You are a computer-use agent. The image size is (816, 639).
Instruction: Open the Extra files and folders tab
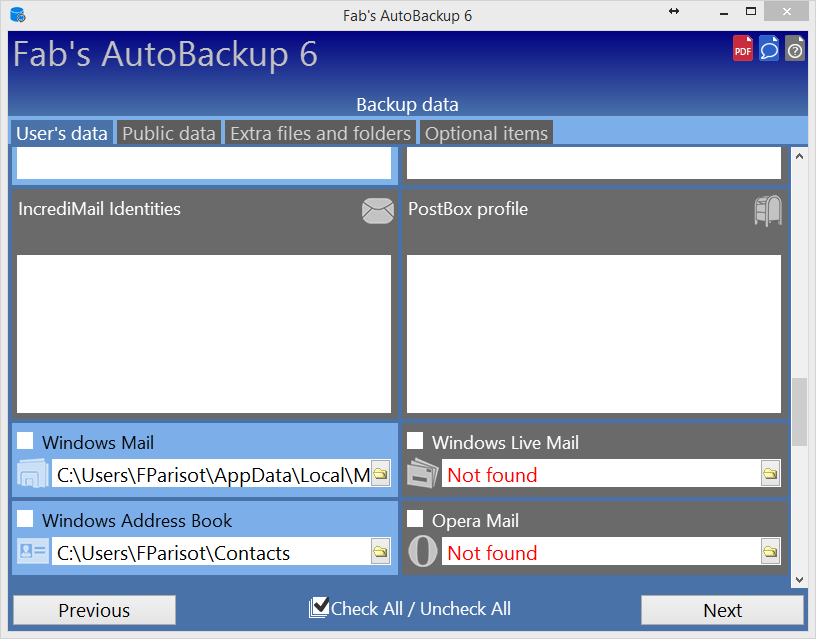point(321,133)
